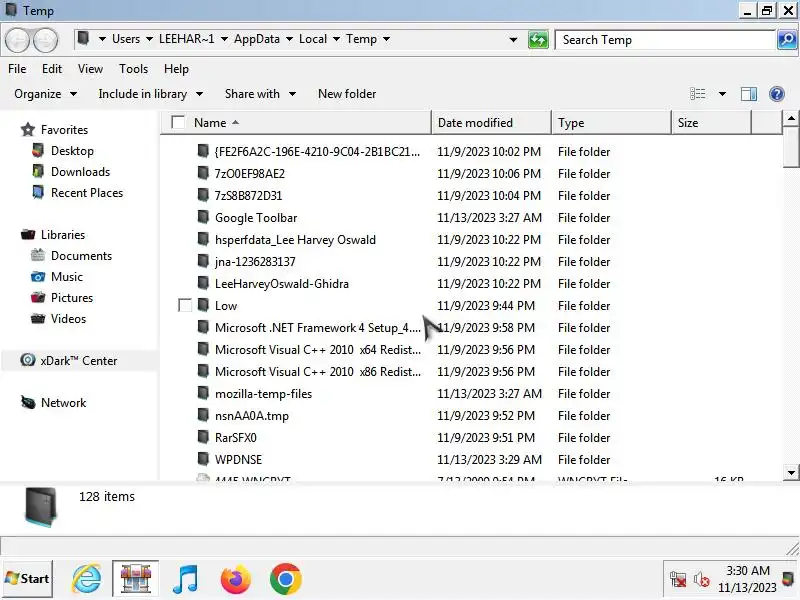
Task: Expand the dropdown arrow after Users
Action: [149, 39]
